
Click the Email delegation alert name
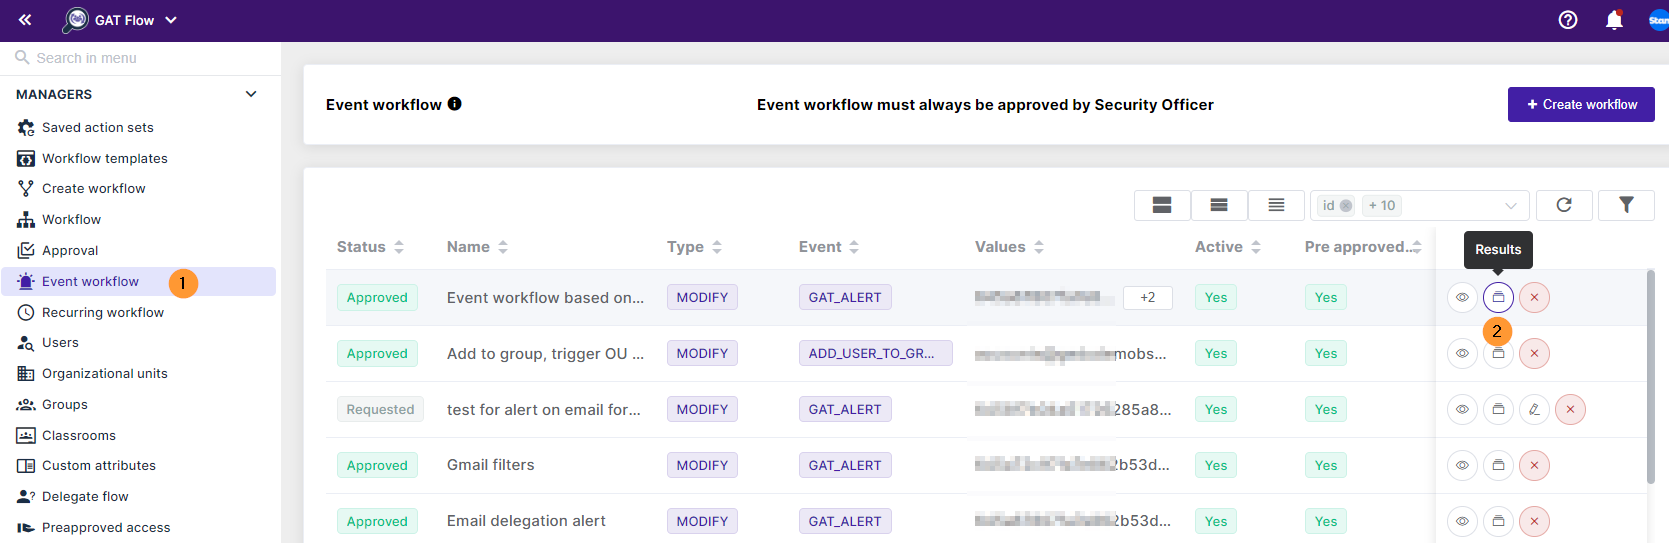click(526, 521)
